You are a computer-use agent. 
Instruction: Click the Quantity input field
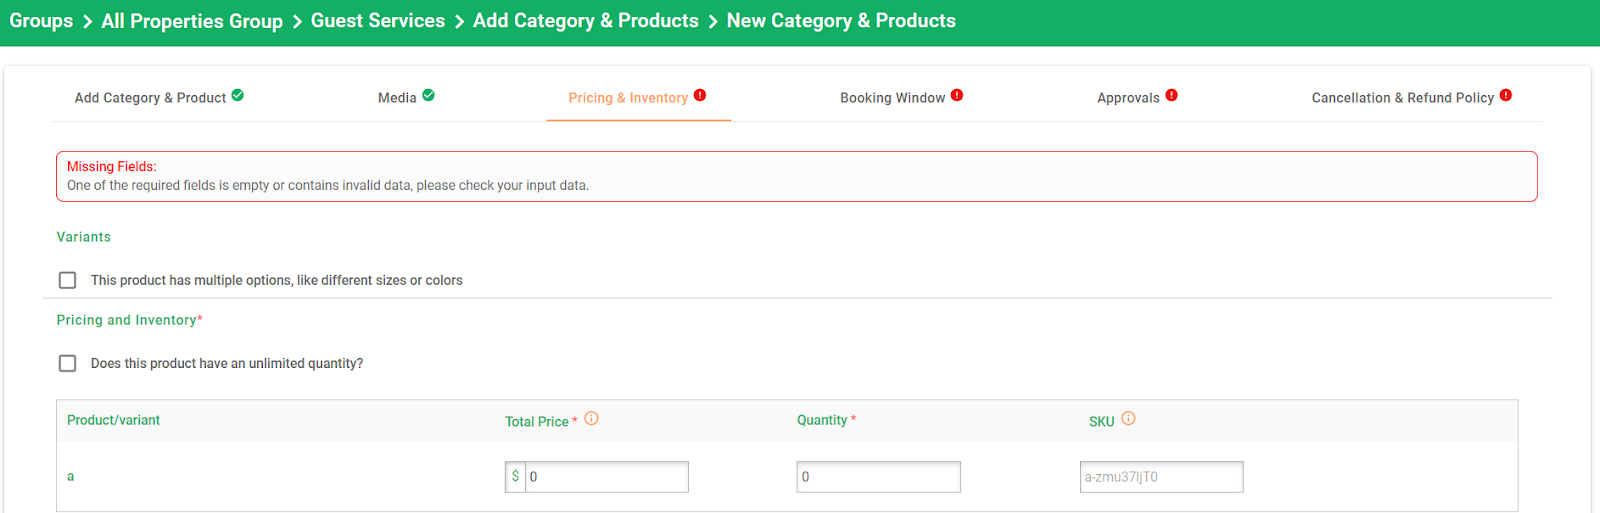(879, 477)
